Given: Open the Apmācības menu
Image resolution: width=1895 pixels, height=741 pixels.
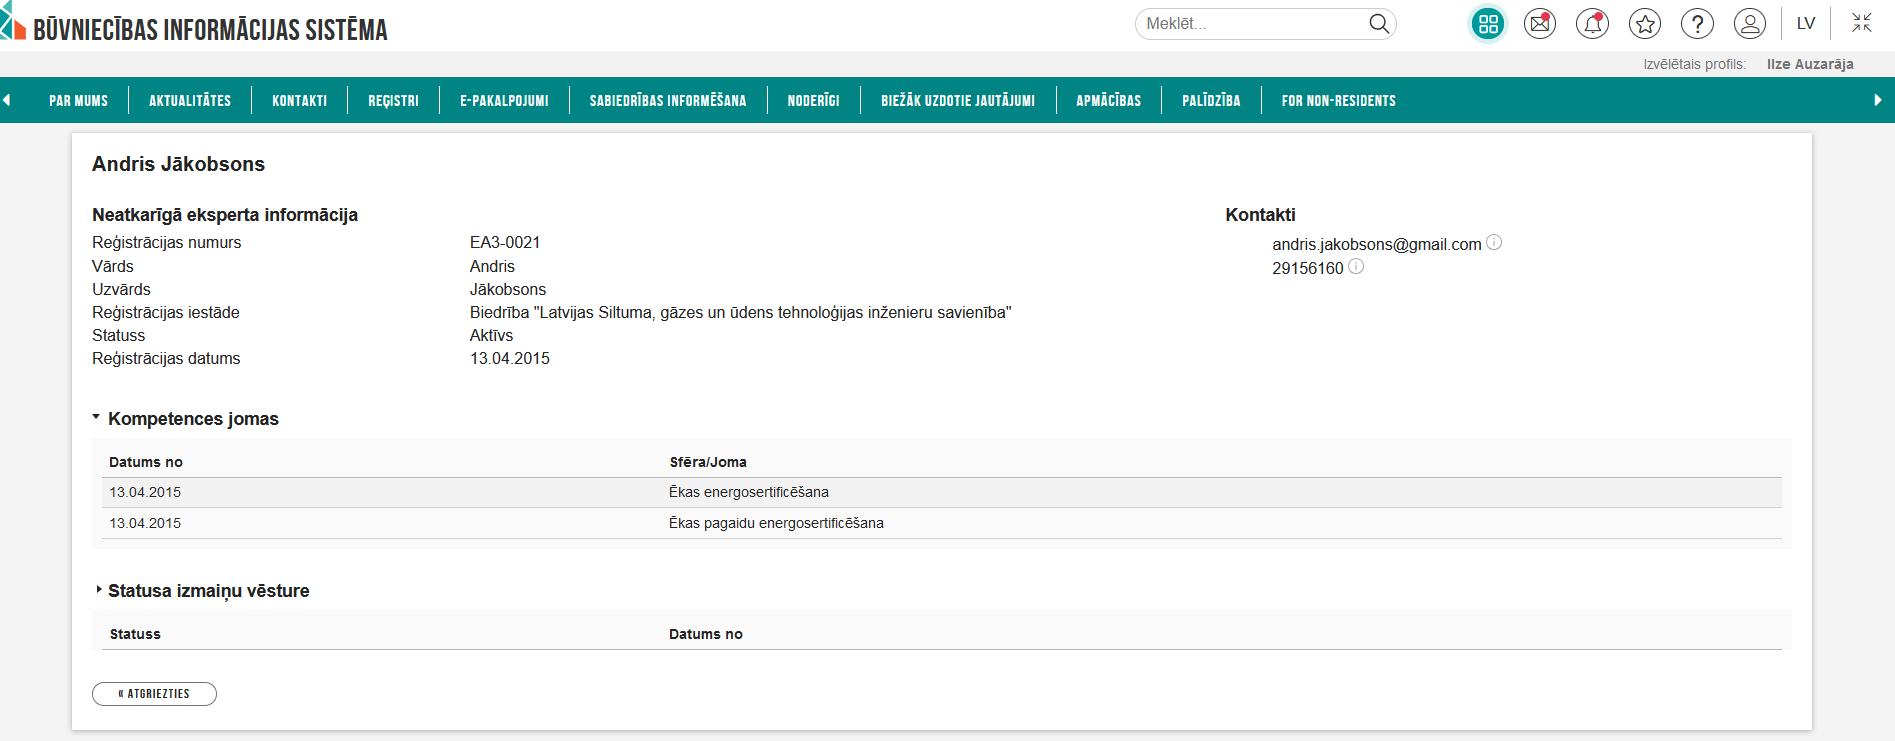Looking at the screenshot, I should [1108, 101].
